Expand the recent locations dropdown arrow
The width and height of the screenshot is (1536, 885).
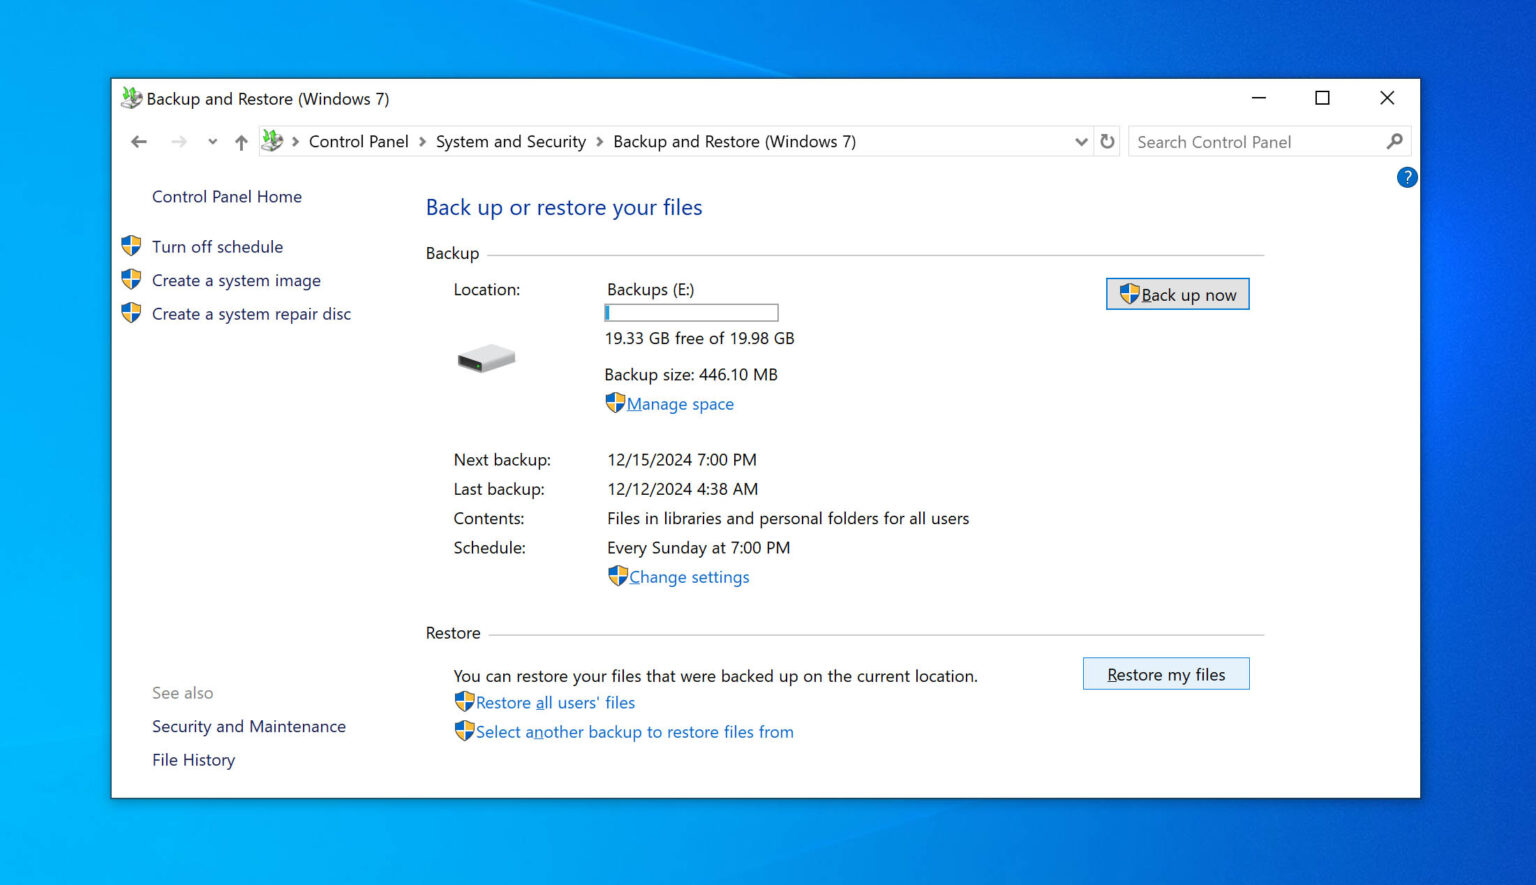pyautogui.click(x=212, y=141)
